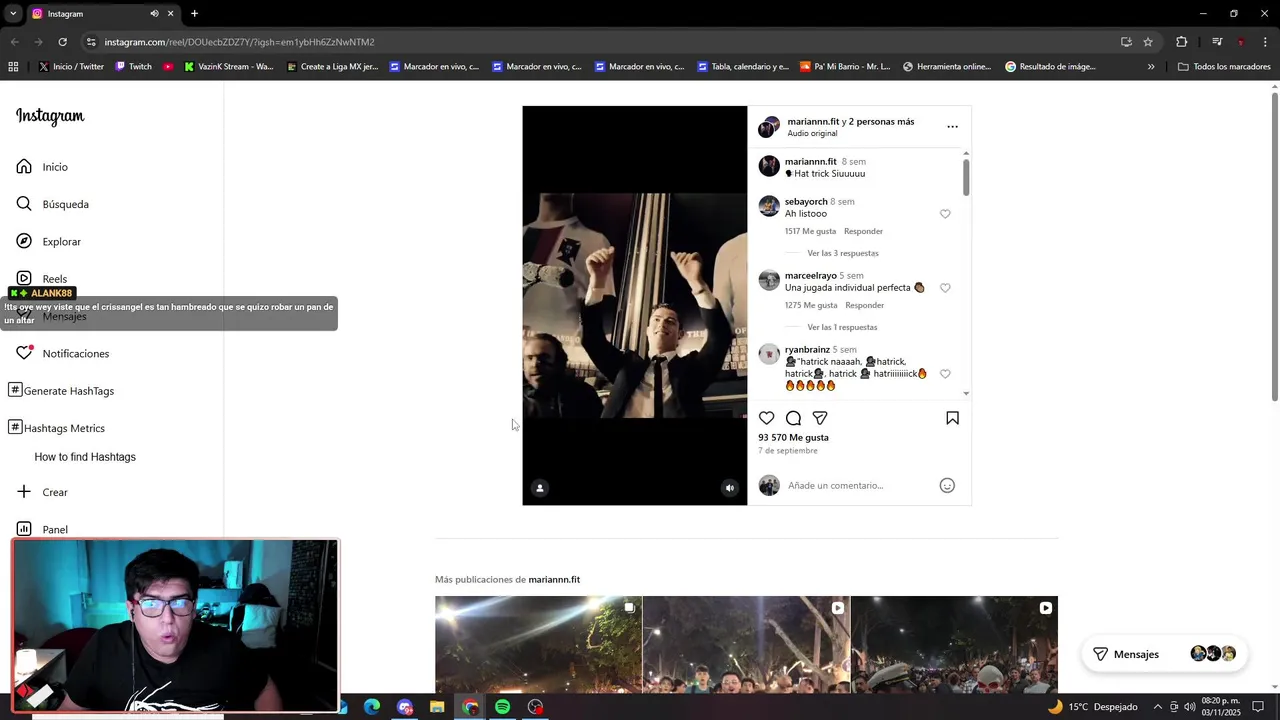Reload the page in Chrome
This screenshot has height=720, width=1280.
point(62,42)
